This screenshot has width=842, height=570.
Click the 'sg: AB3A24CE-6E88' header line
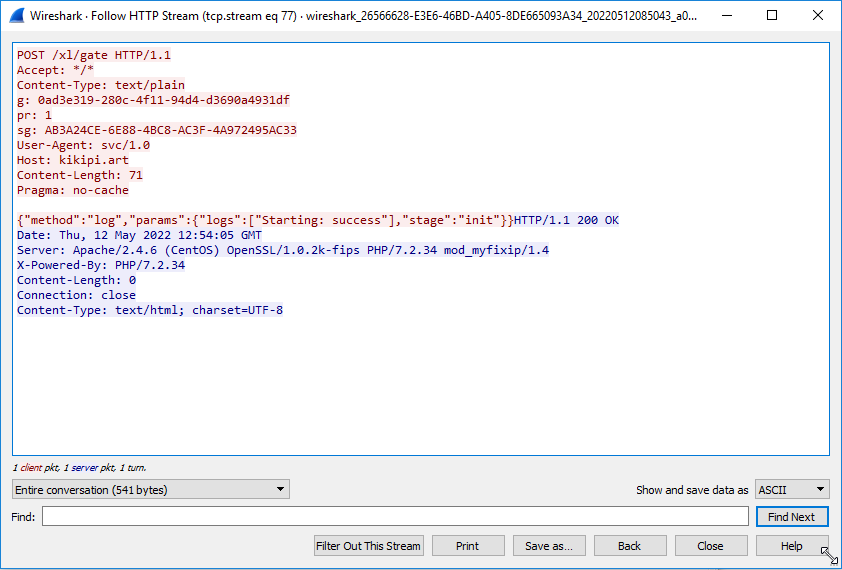[x=157, y=130]
